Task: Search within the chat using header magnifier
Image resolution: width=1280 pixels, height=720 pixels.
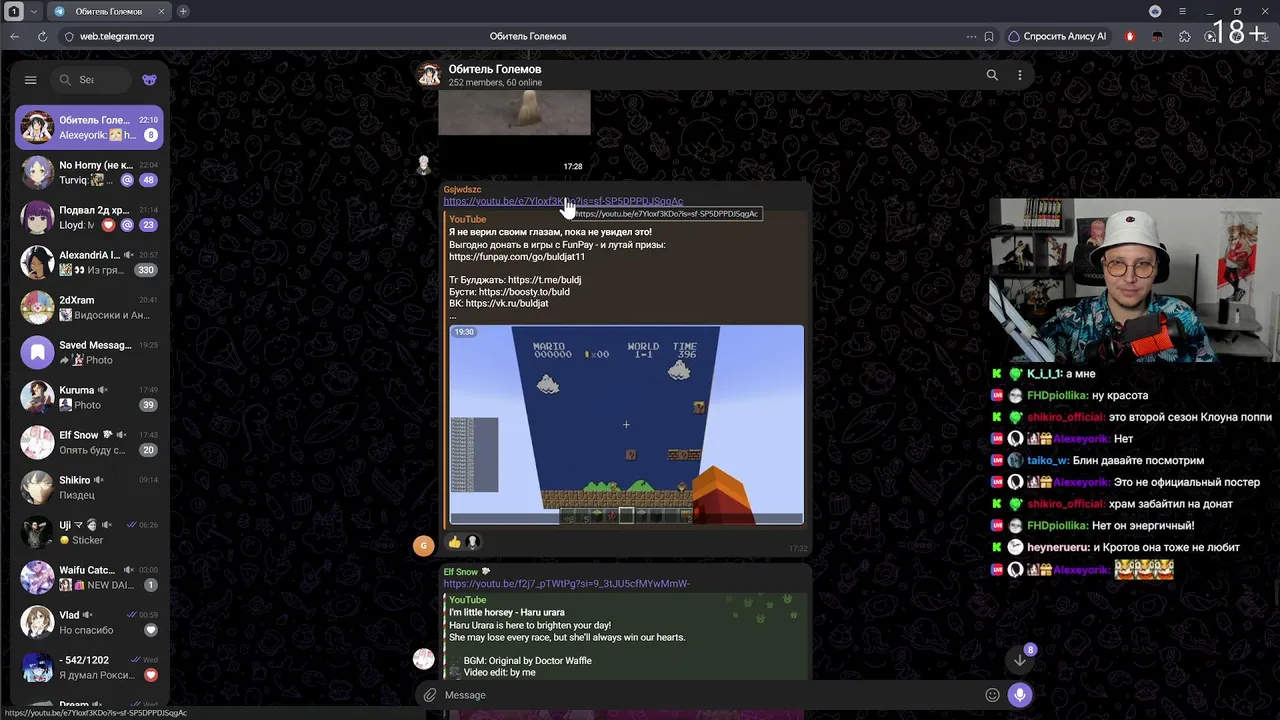Action: (x=992, y=75)
